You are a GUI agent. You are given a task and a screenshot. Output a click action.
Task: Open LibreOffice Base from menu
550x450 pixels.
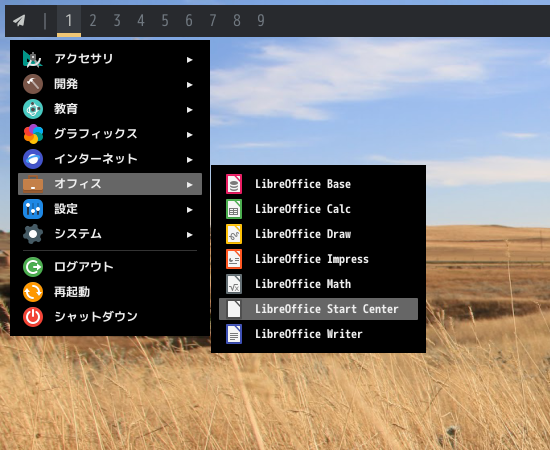tap(318, 184)
